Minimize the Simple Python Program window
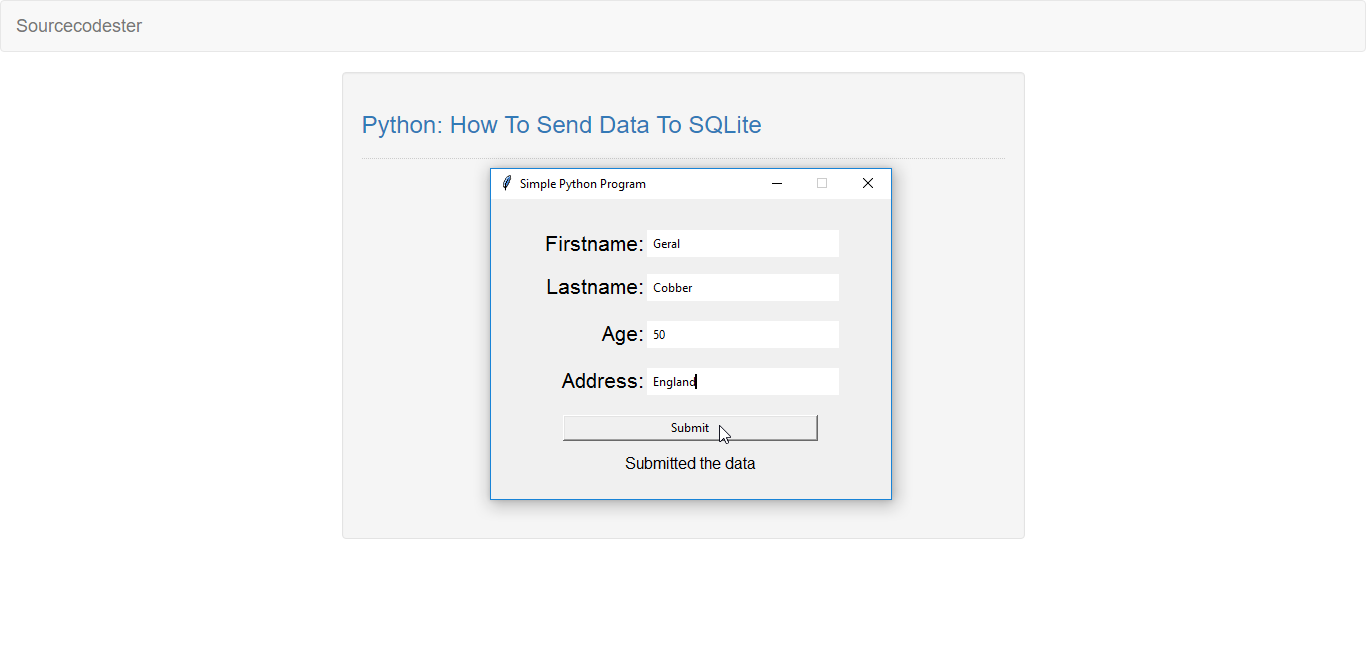This screenshot has height=661, width=1366. 777,184
